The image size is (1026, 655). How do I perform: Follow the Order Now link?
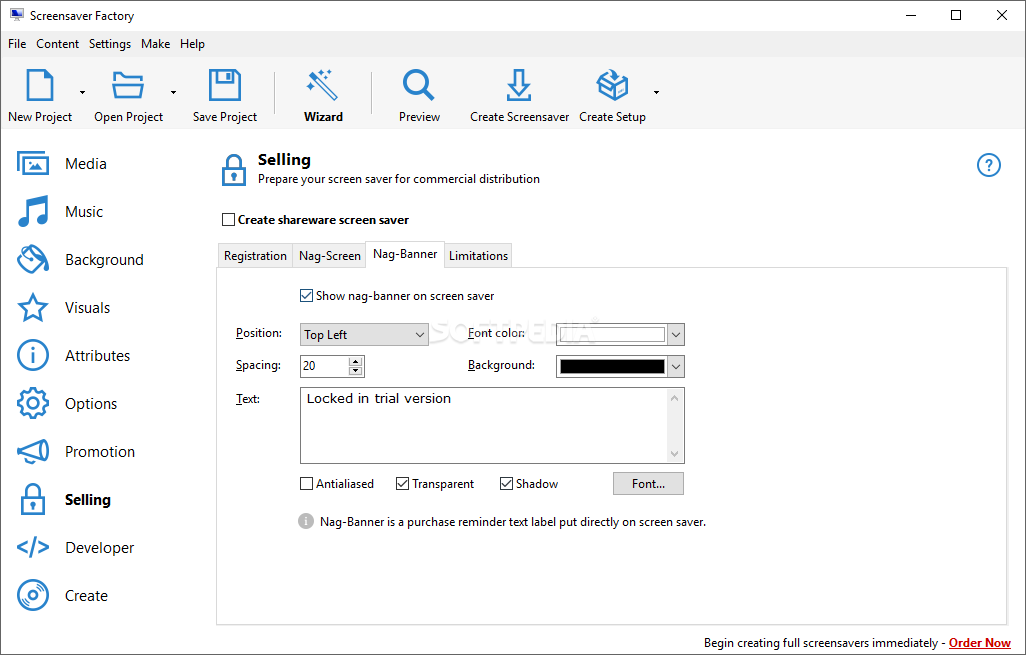tap(980, 643)
